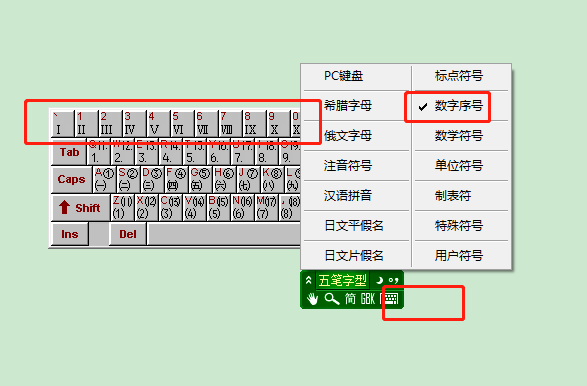The height and width of the screenshot is (386, 587).
Task: Click the N key showing (6)
Action: (242, 207)
